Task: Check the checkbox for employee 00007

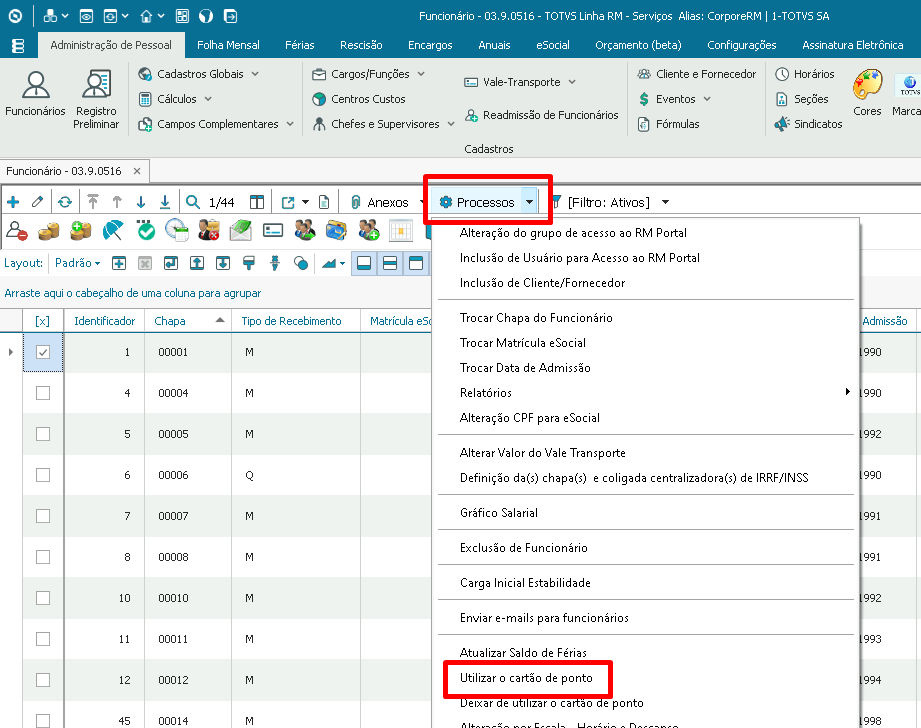Action: pos(43,516)
